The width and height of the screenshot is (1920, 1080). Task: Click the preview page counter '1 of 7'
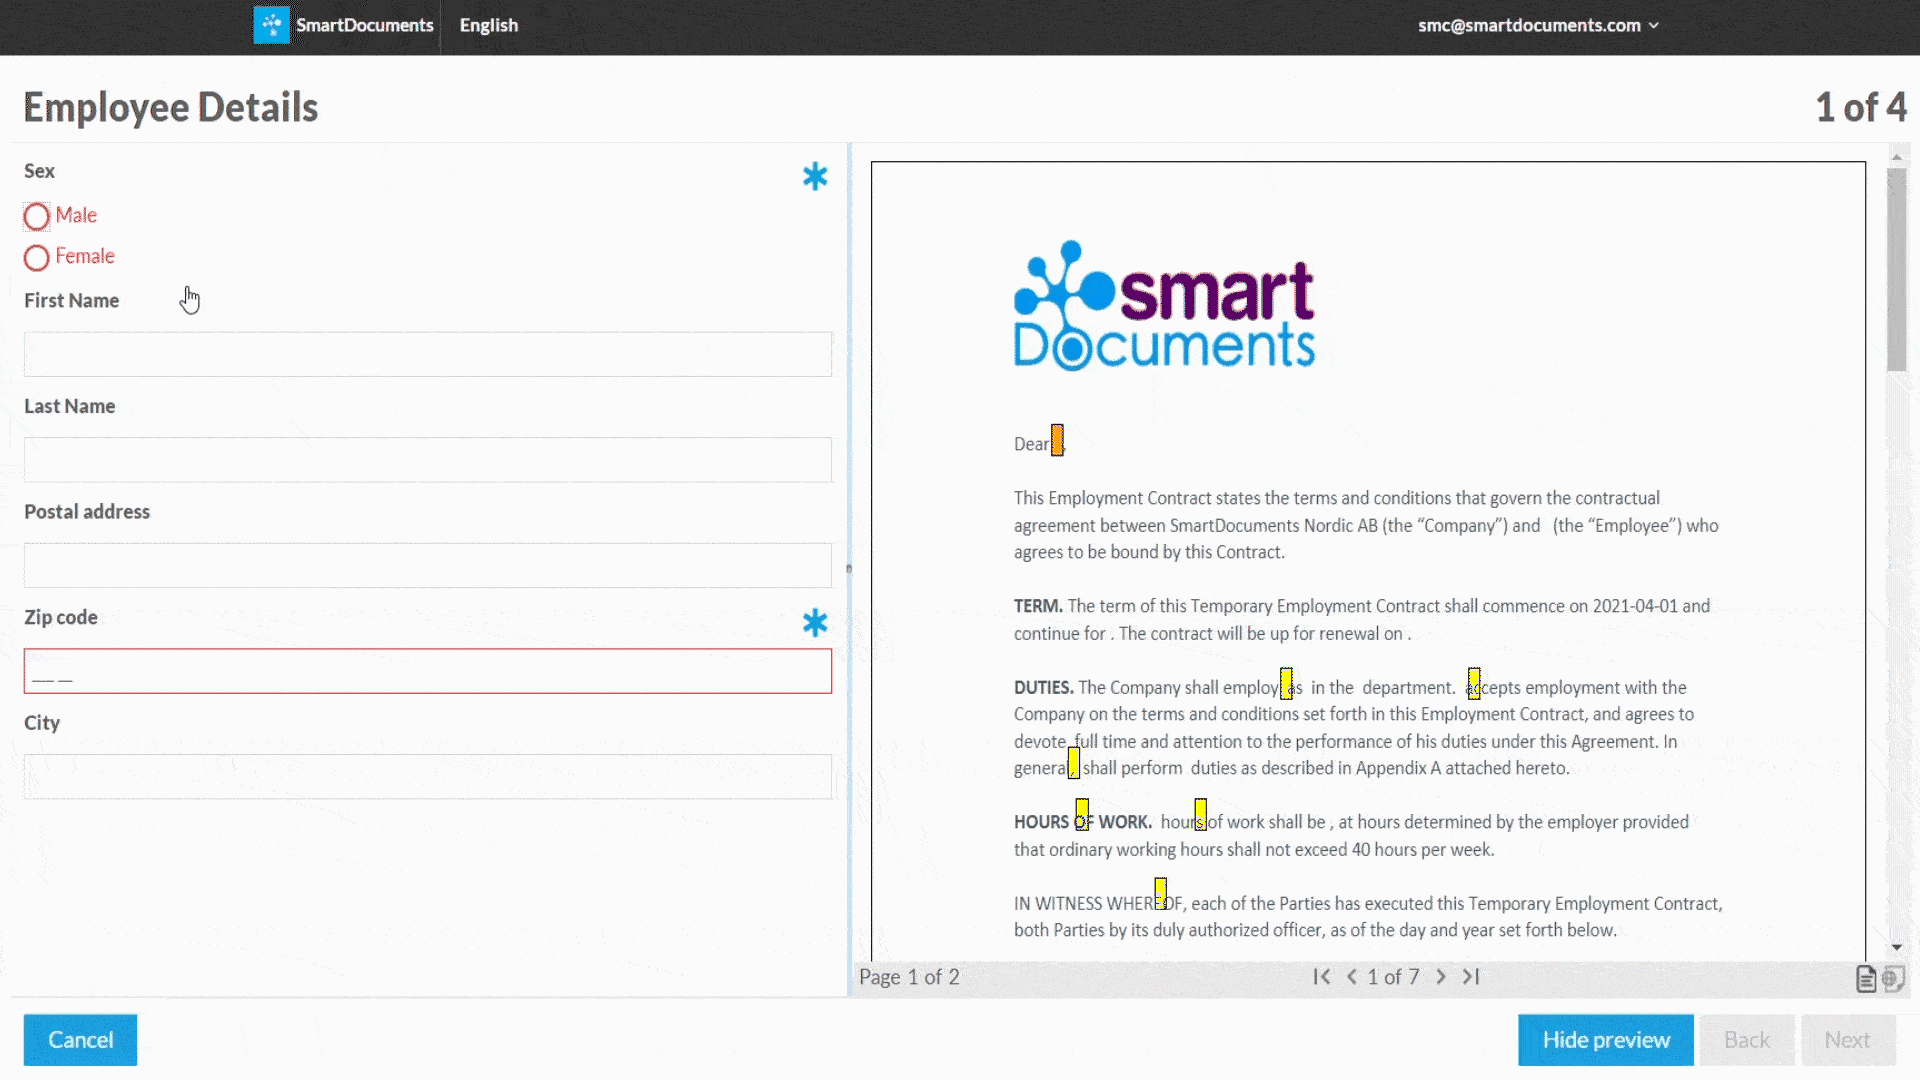(x=1394, y=977)
